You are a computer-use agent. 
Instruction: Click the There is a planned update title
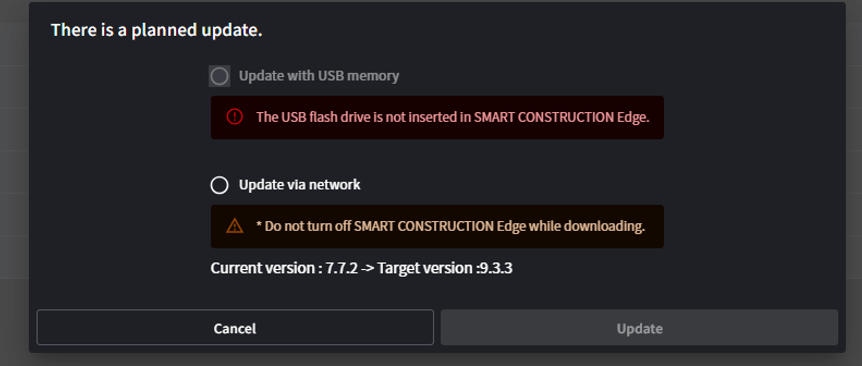pos(157,30)
